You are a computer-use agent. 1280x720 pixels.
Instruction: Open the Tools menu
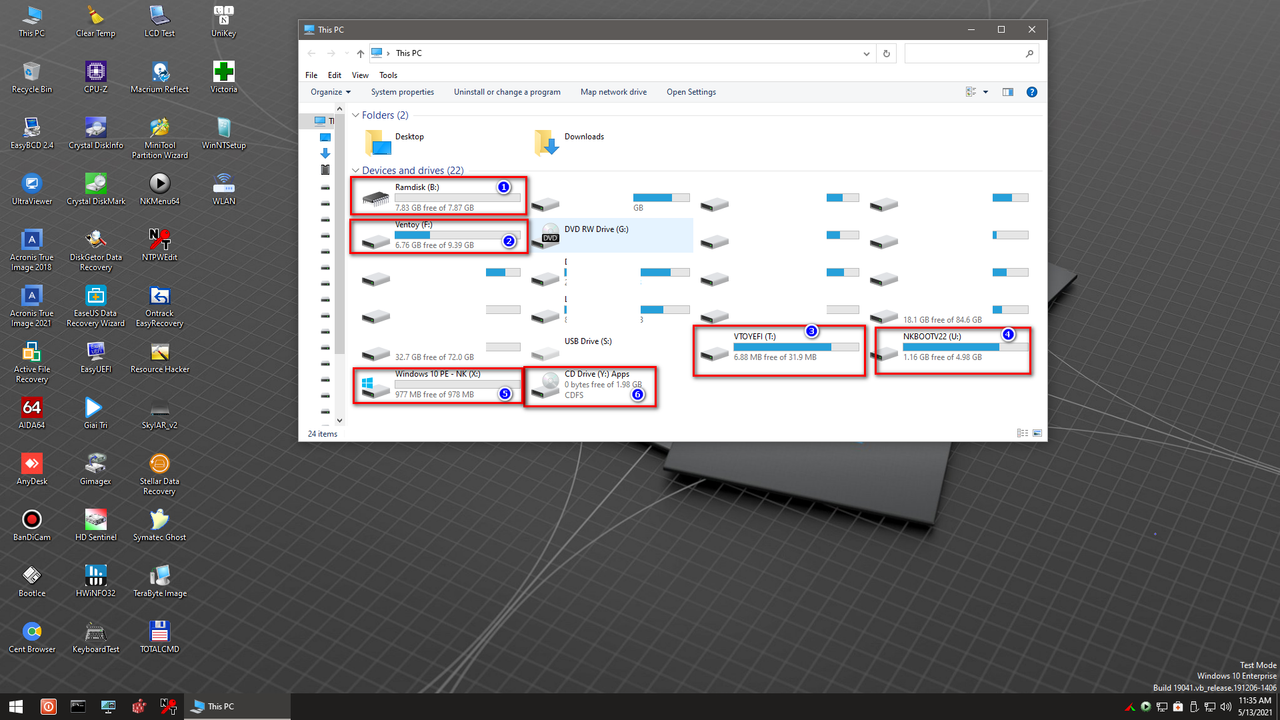click(x=388, y=75)
